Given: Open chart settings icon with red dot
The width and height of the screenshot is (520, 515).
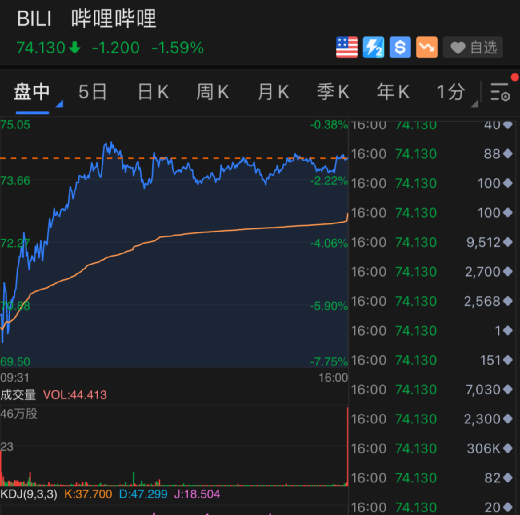Looking at the screenshot, I should [500, 91].
